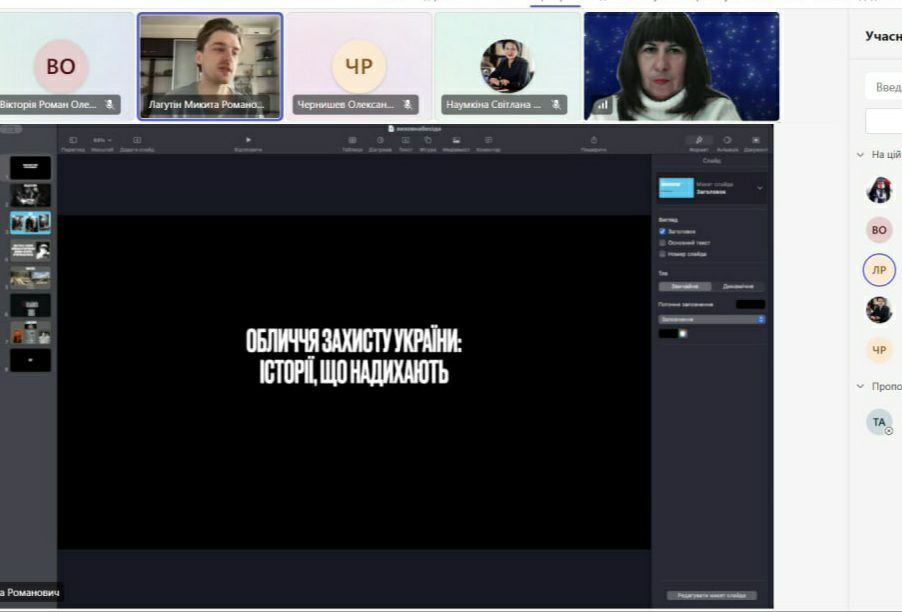Image resolution: width=902 pixels, height=612 pixels.
Task: Expand the slide layout chevron
Action: pyautogui.click(x=760, y=188)
